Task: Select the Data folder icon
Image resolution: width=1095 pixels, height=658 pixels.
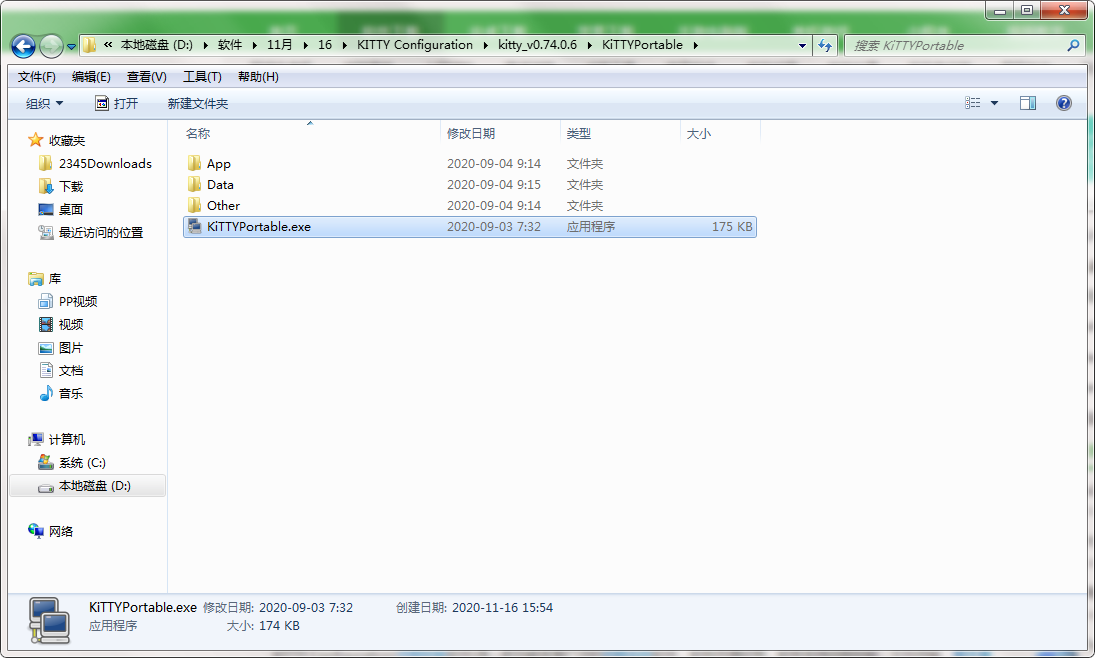Action: pos(195,184)
